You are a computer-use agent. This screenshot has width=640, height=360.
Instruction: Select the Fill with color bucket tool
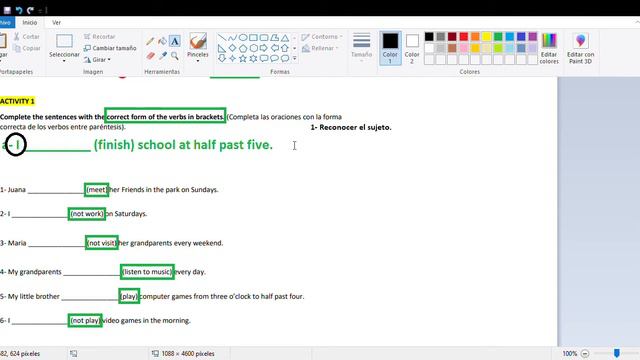pos(162,41)
